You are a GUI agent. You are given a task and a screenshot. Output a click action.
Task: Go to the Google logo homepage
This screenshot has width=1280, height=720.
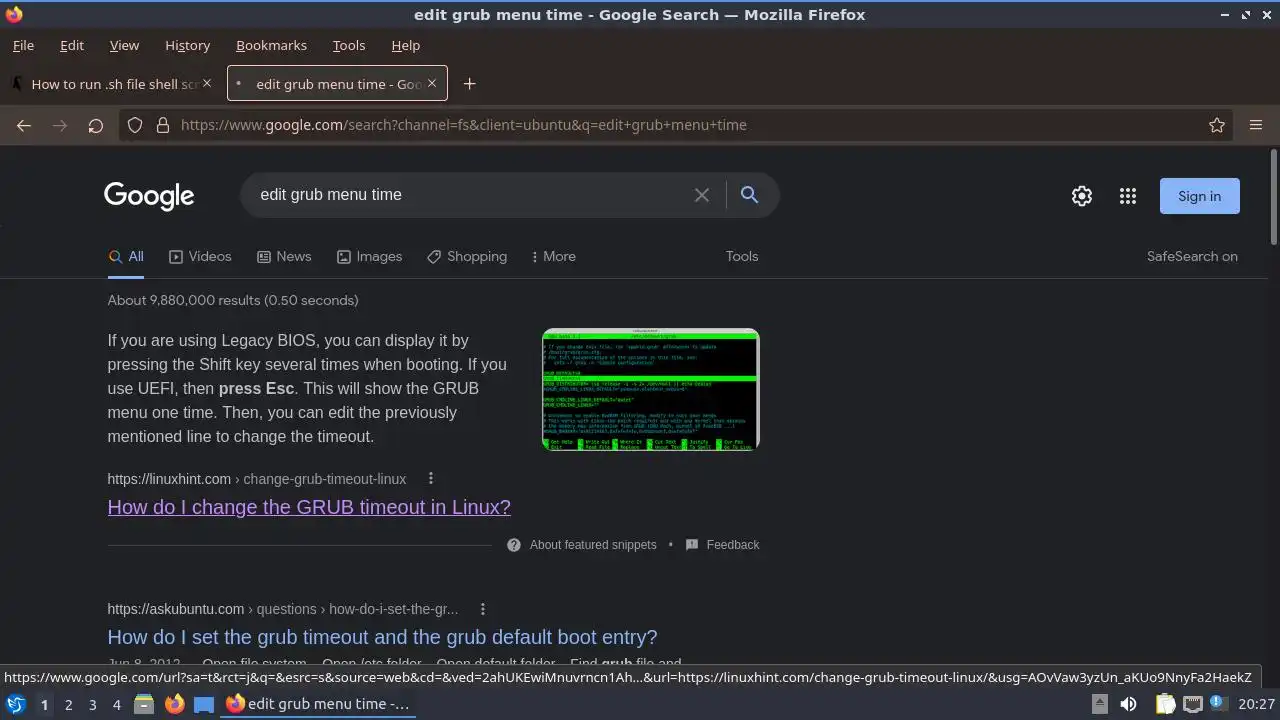click(x=149, y=196)
